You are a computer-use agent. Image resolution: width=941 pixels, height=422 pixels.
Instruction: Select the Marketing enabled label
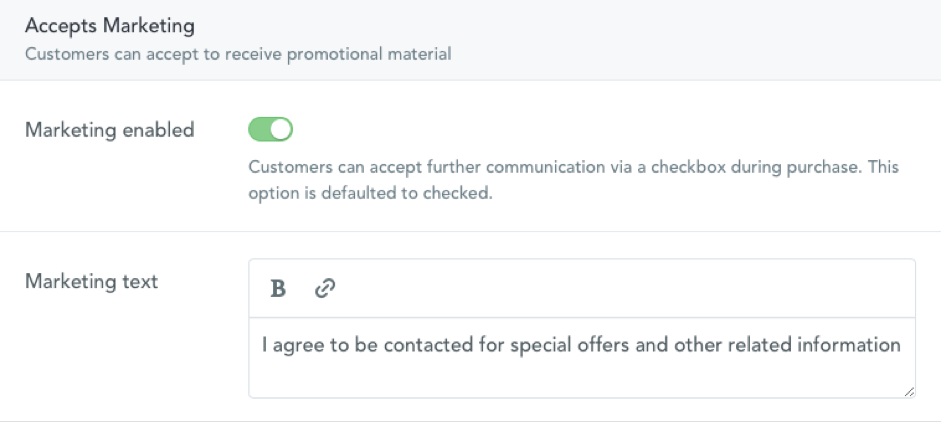[x=110, y=130]
